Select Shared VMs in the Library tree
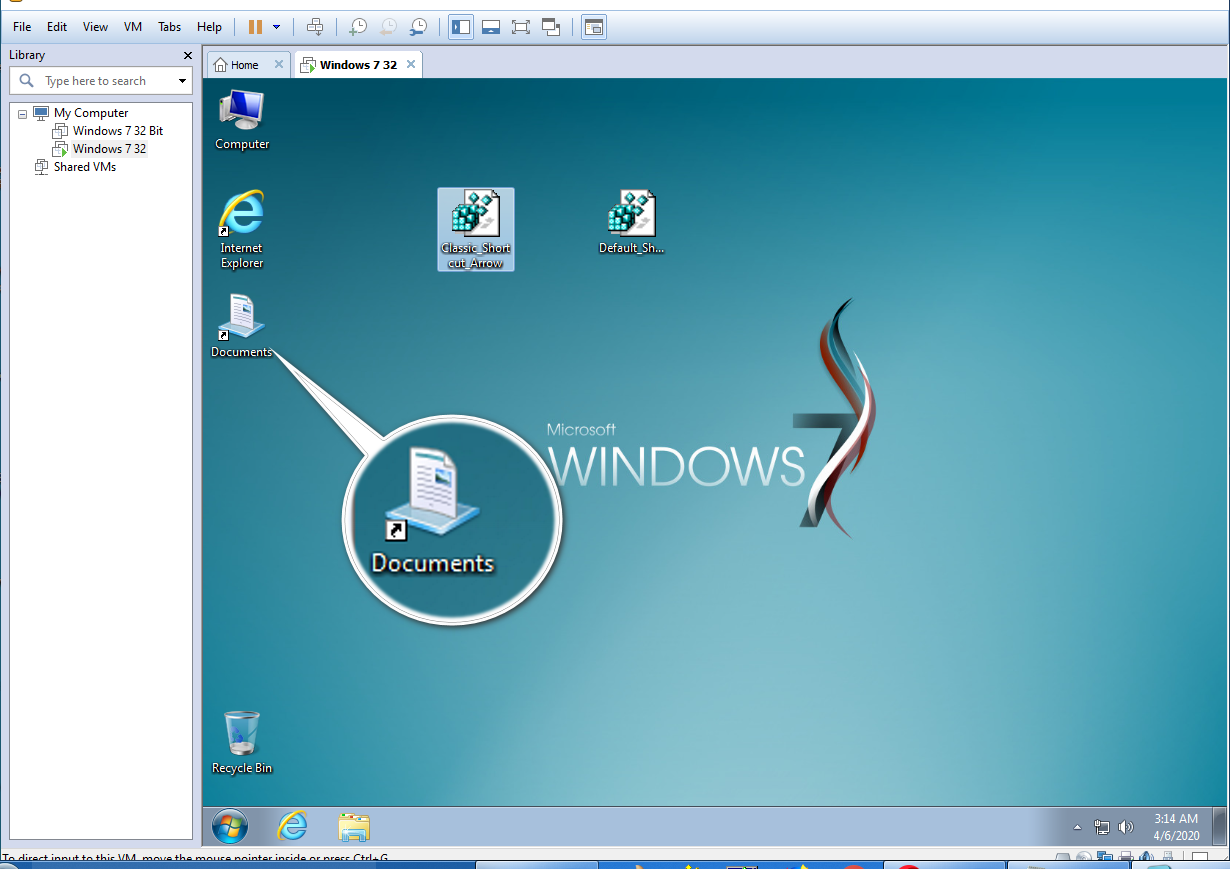1230x869 pixels. (x=85, y=167)
